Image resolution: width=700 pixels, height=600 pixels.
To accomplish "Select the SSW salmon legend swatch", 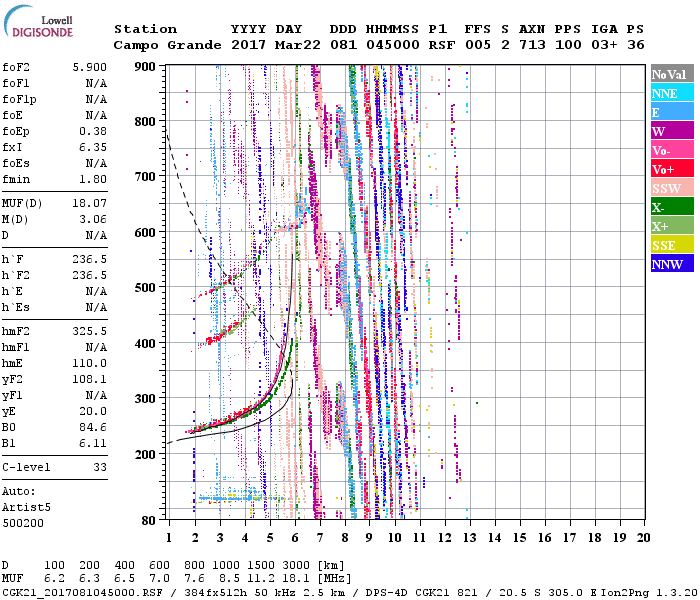I will click(x=672, y=188).
